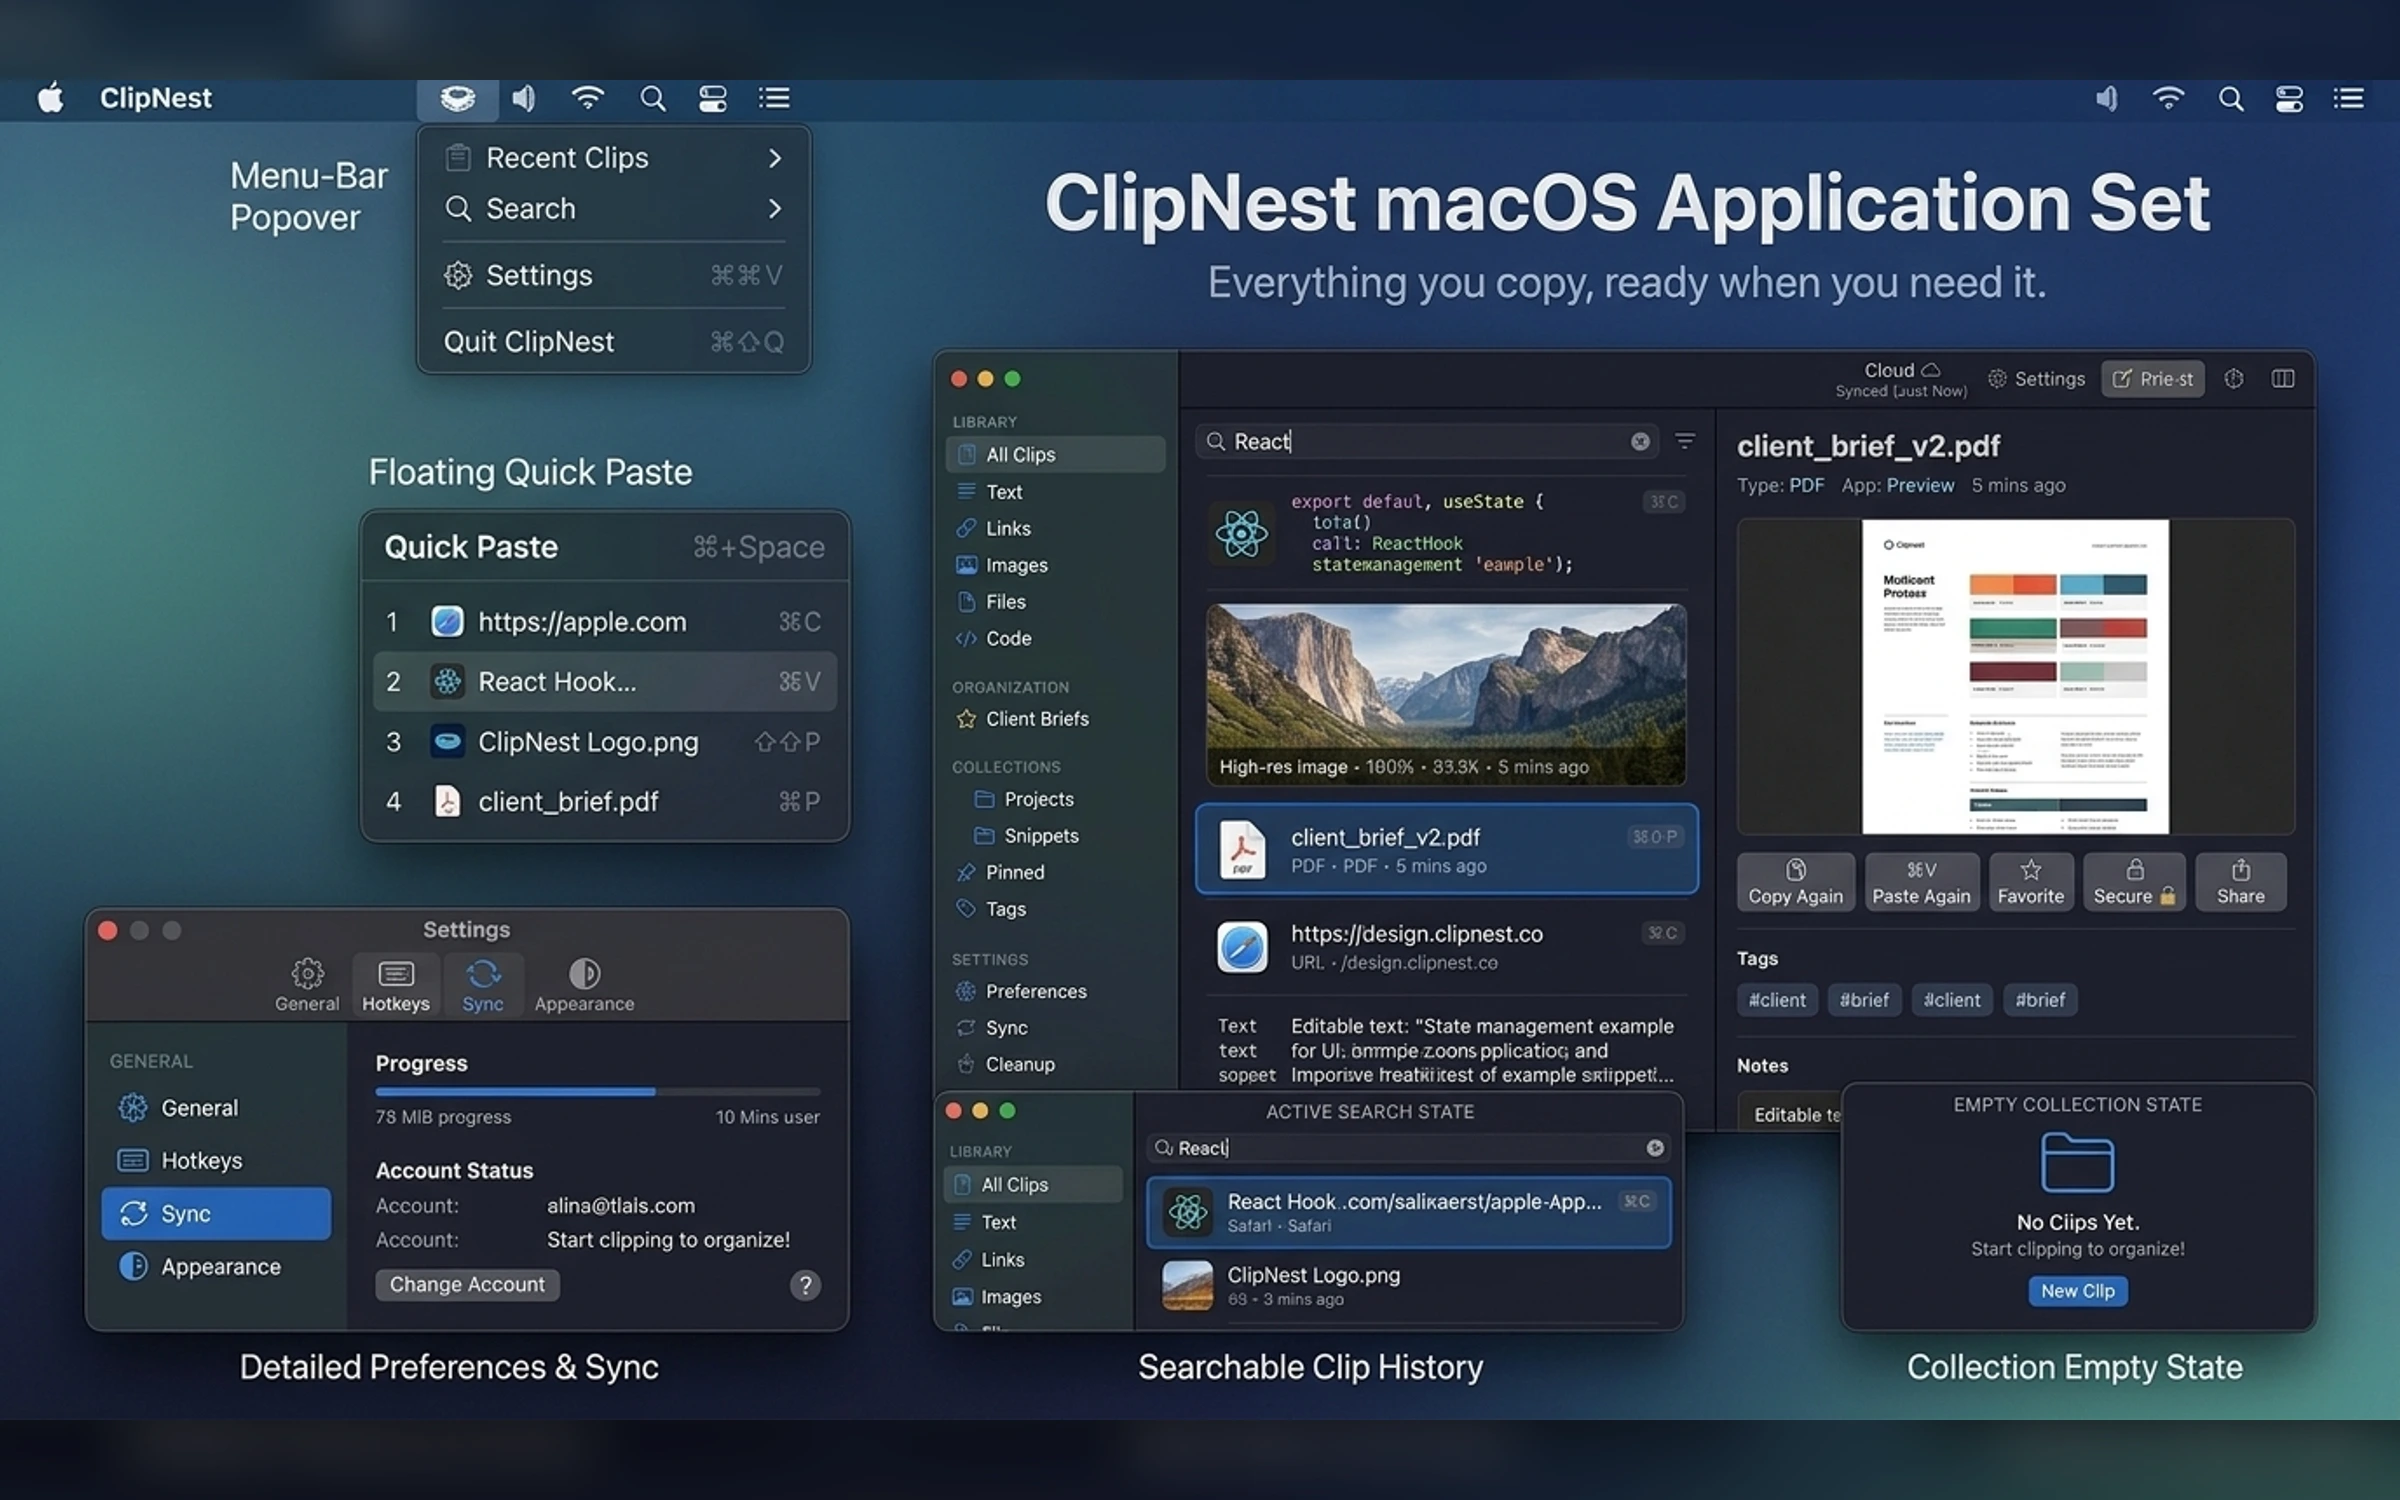Click the Copy Again button
The width and height of the screenshot is (2400, 1500).
coord(1795,882)
